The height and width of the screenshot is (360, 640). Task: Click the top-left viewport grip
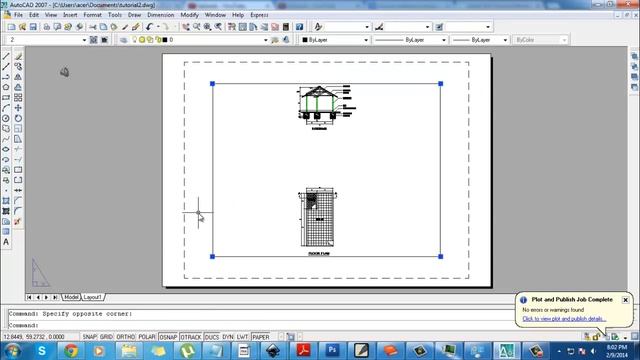point(212,84)
